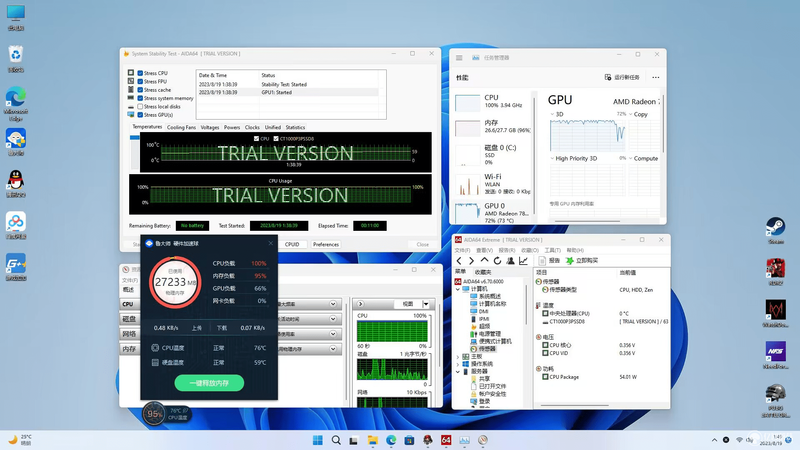Click the CPUID button in Stability Test
The image size is (800, 450).
tap(292, 244)
